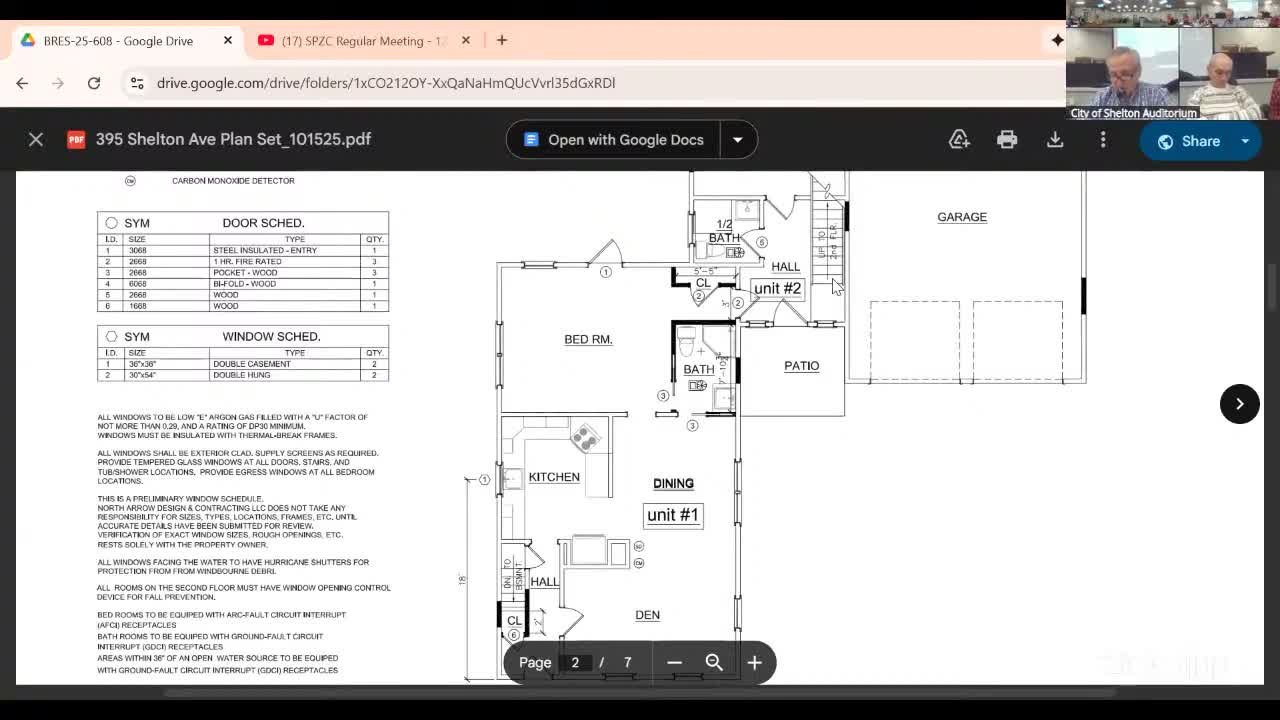The height and width of the screenshot is (720, 1280).
Task: Open a new browser tab
Action: pyautogui.click(x=502, y=40)
